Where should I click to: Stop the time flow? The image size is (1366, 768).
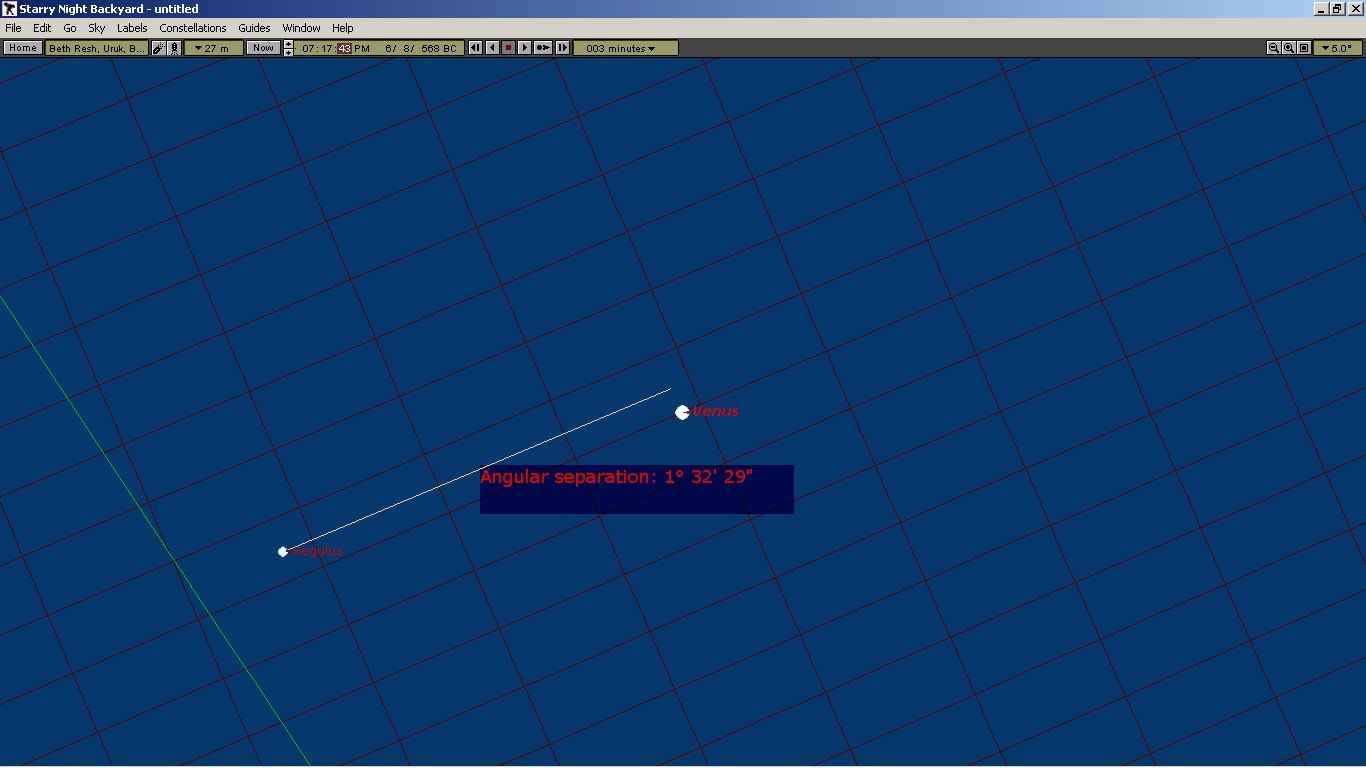[x=508, y=48]
